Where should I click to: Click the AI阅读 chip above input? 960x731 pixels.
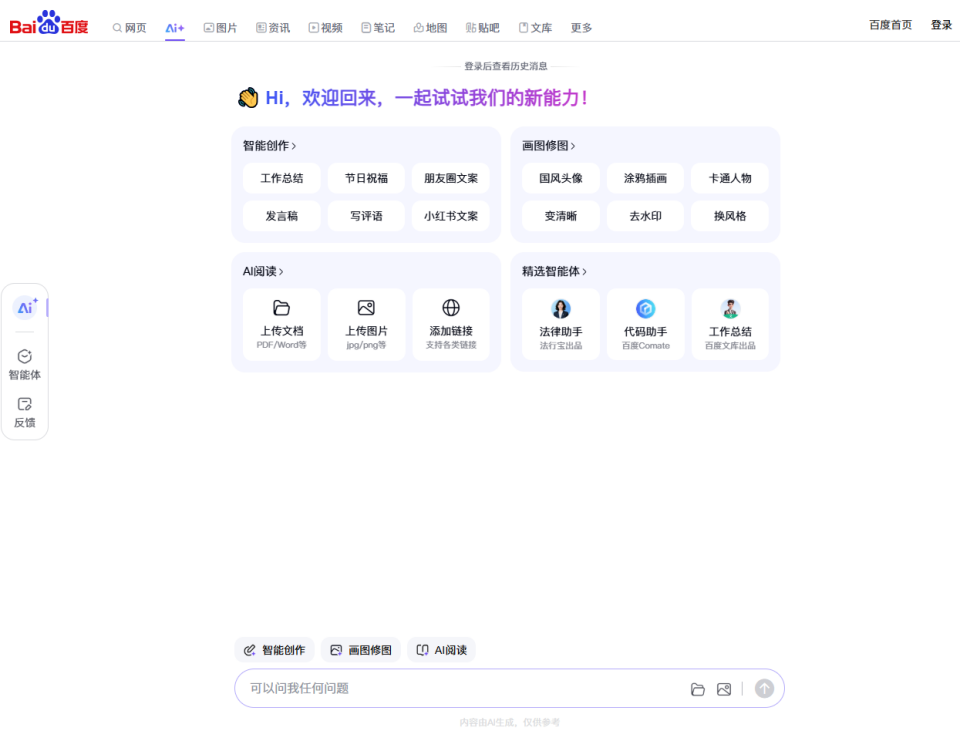441,650
